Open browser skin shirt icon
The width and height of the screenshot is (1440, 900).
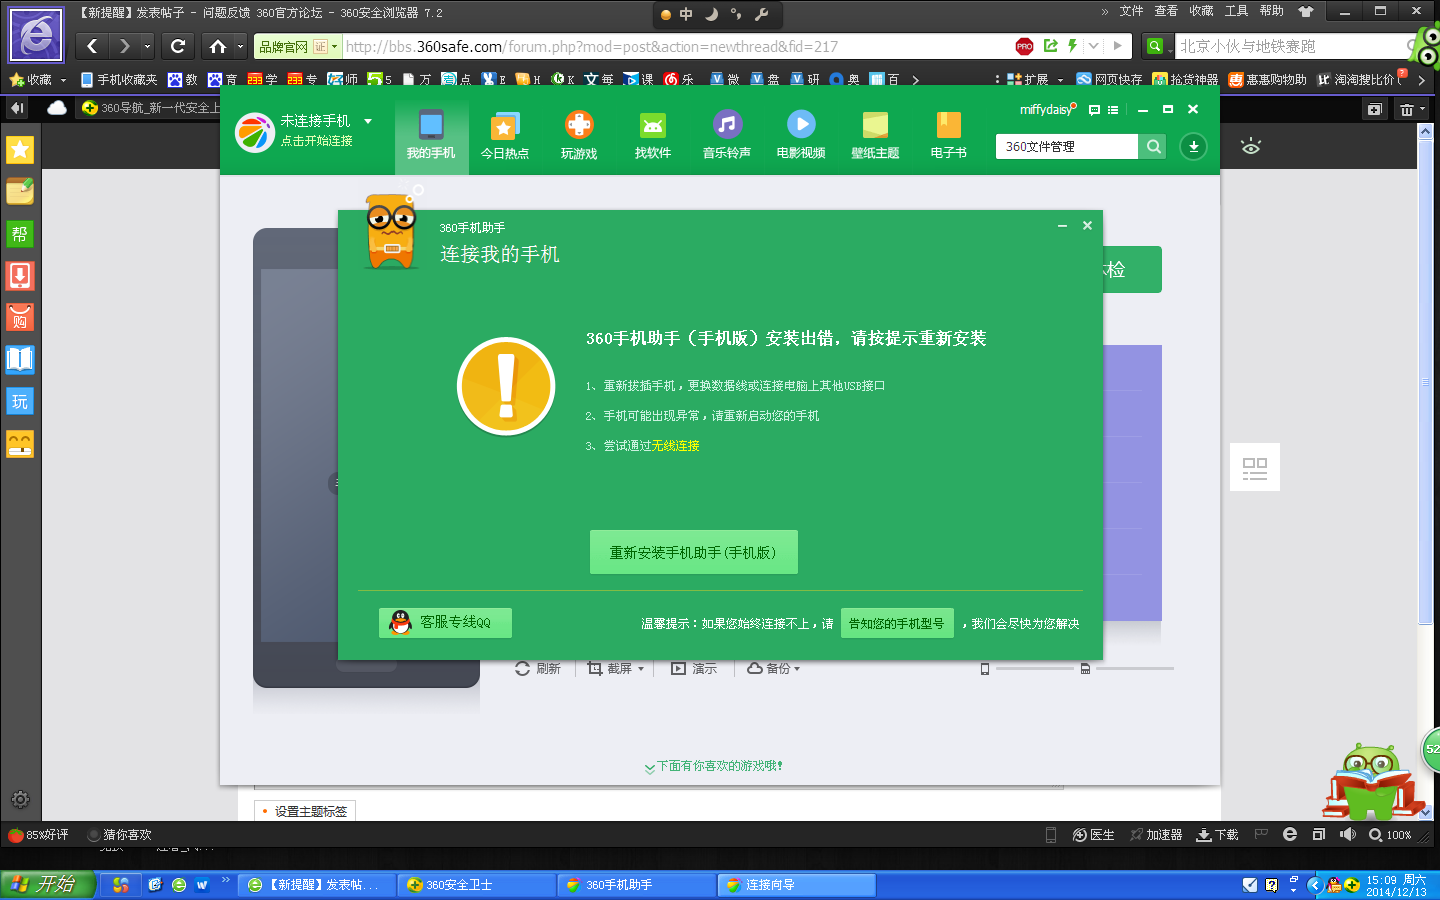(1306, 11)
